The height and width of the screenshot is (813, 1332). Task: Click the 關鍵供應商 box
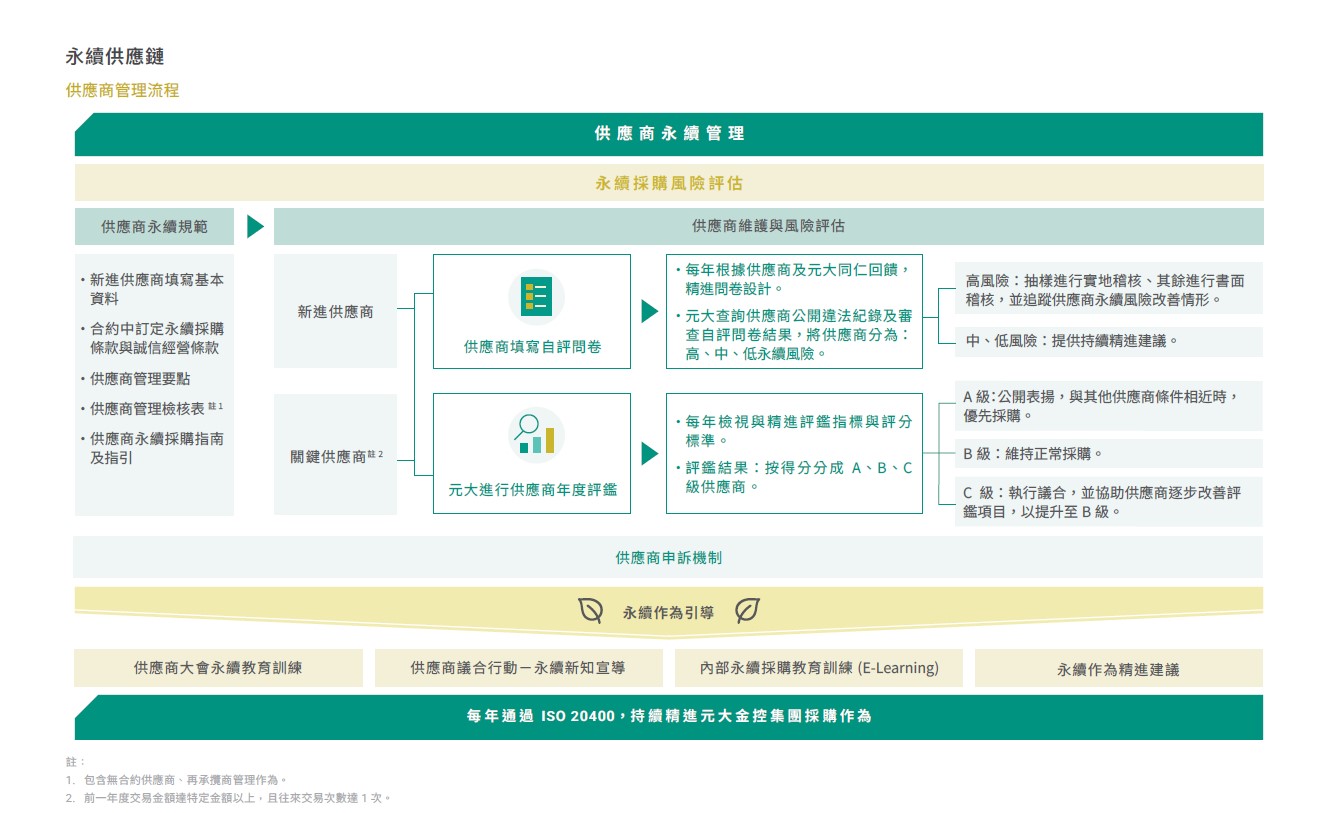pos(335,456)
